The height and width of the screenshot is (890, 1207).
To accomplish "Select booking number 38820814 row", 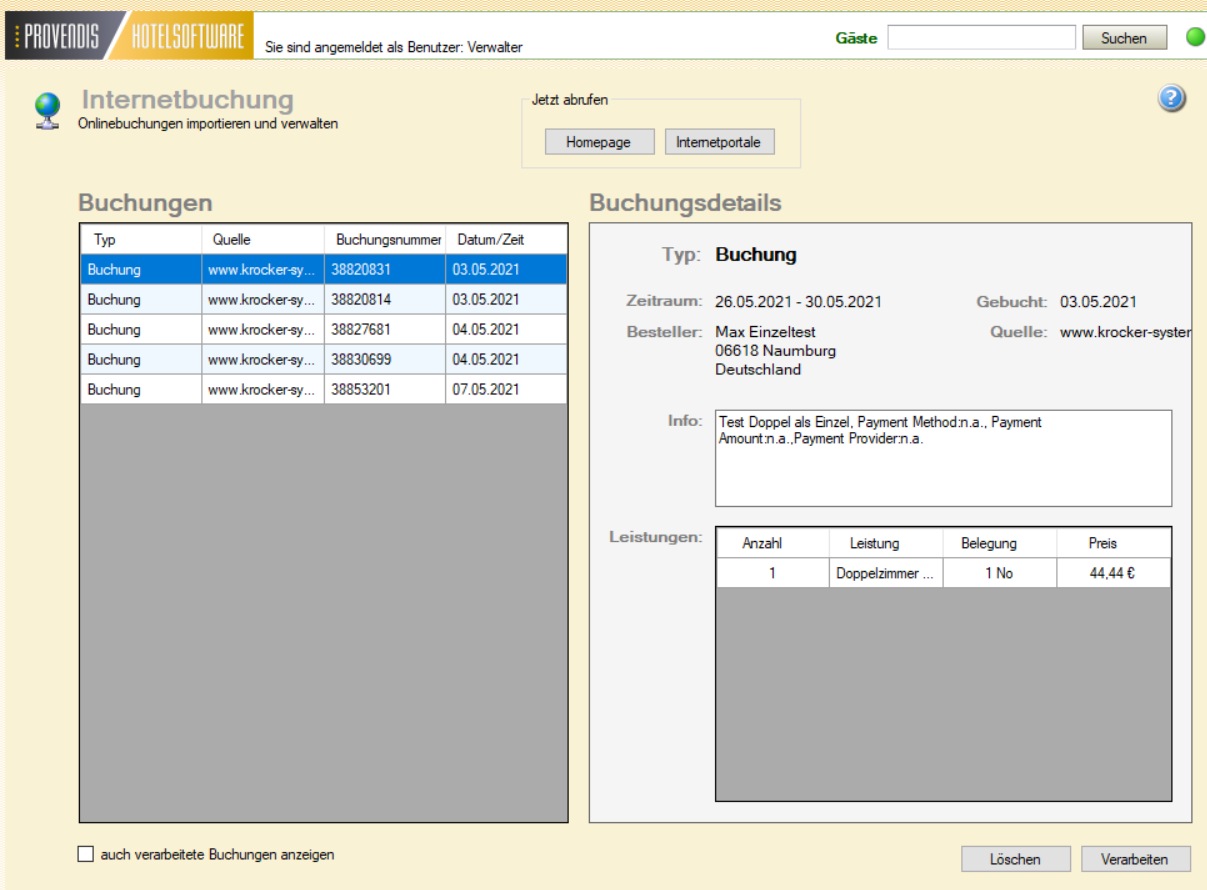I will pos(323,299).
